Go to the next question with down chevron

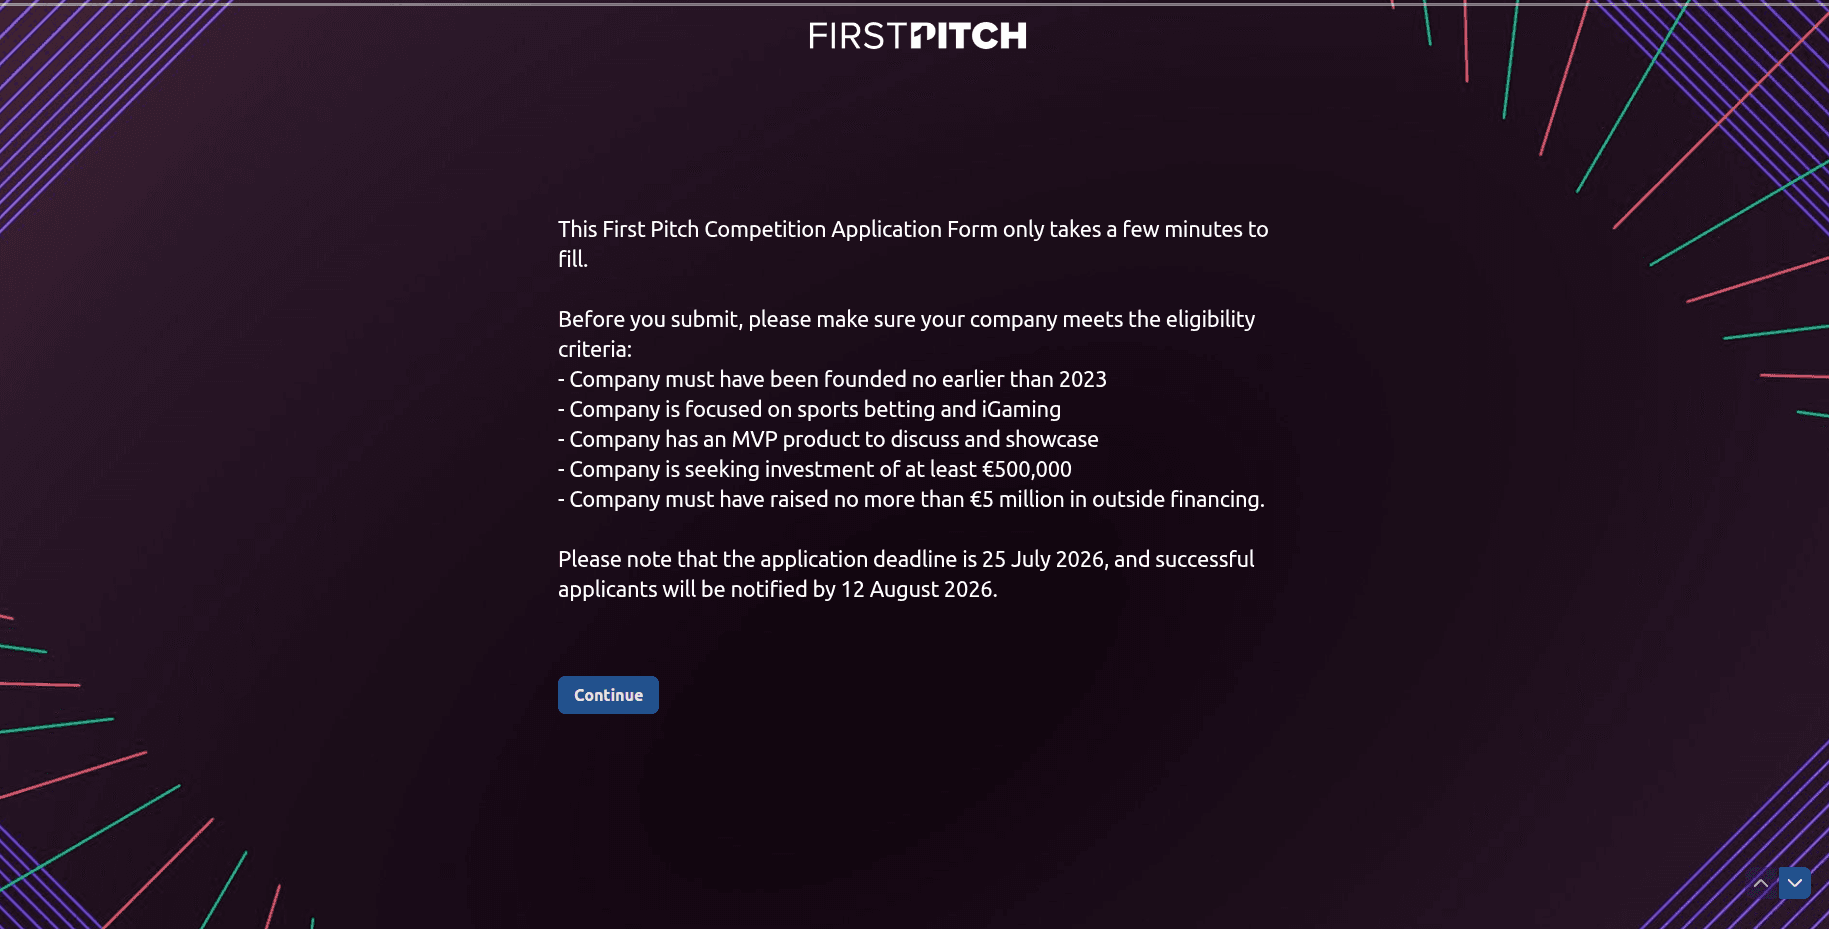[1795, 883]
